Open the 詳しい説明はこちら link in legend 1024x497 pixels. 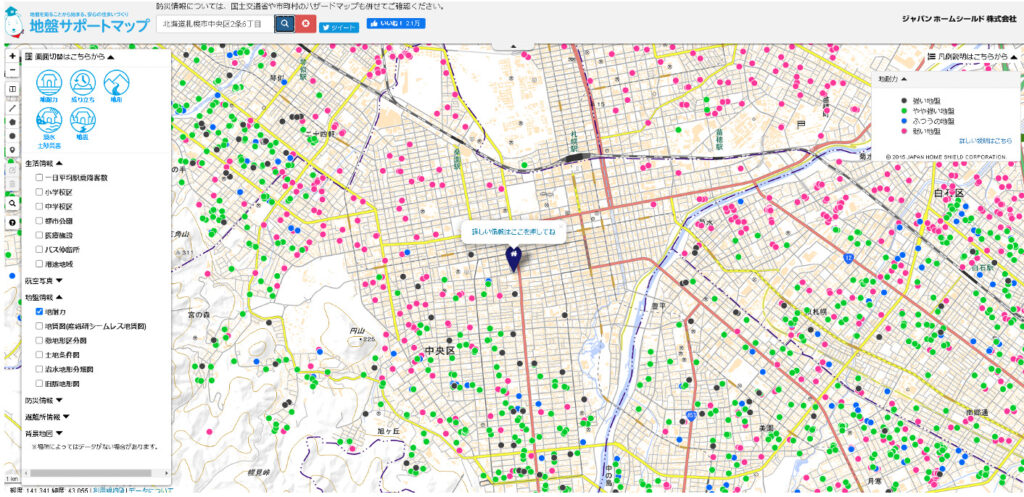[985, 141]
